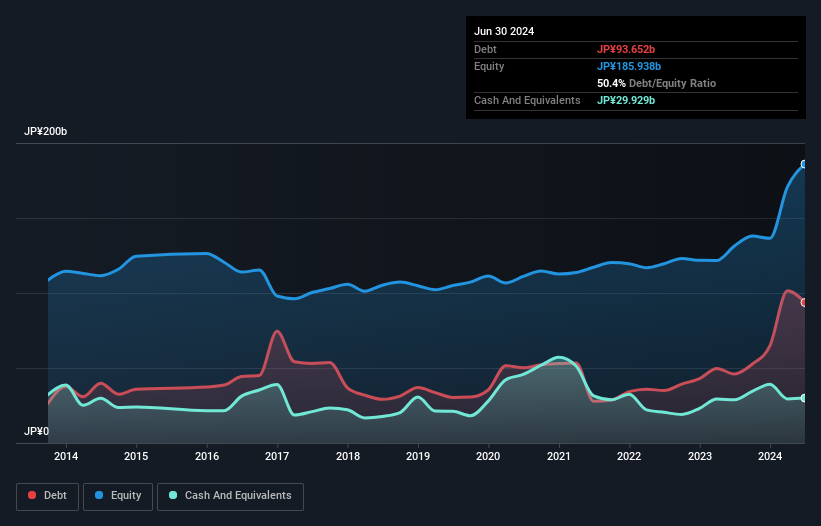Select the Equity endpoint marker at Jun 2024
The width and height of the screenshot is (821, 526).
click(x=804, y=164)
